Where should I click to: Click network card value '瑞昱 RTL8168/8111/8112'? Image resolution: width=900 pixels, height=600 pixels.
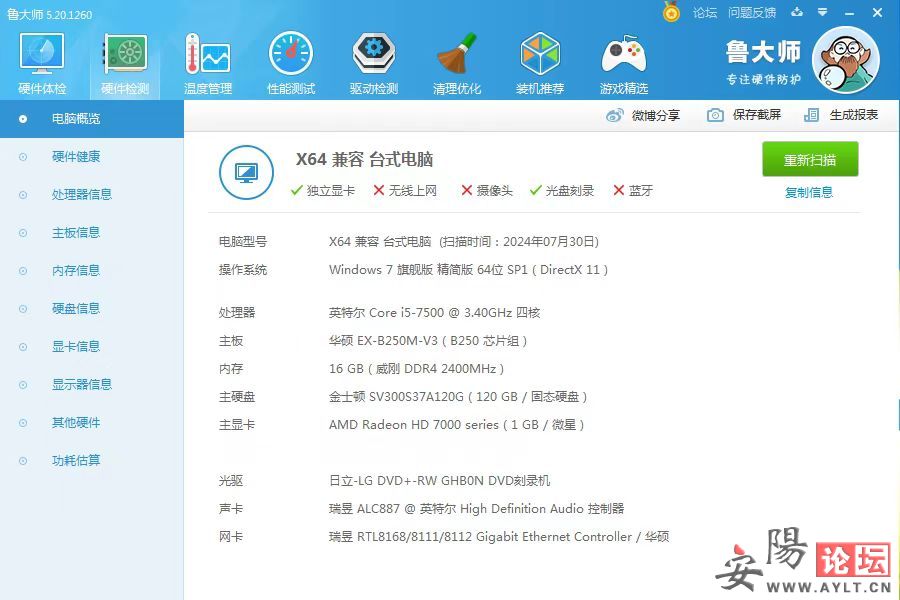400,537
